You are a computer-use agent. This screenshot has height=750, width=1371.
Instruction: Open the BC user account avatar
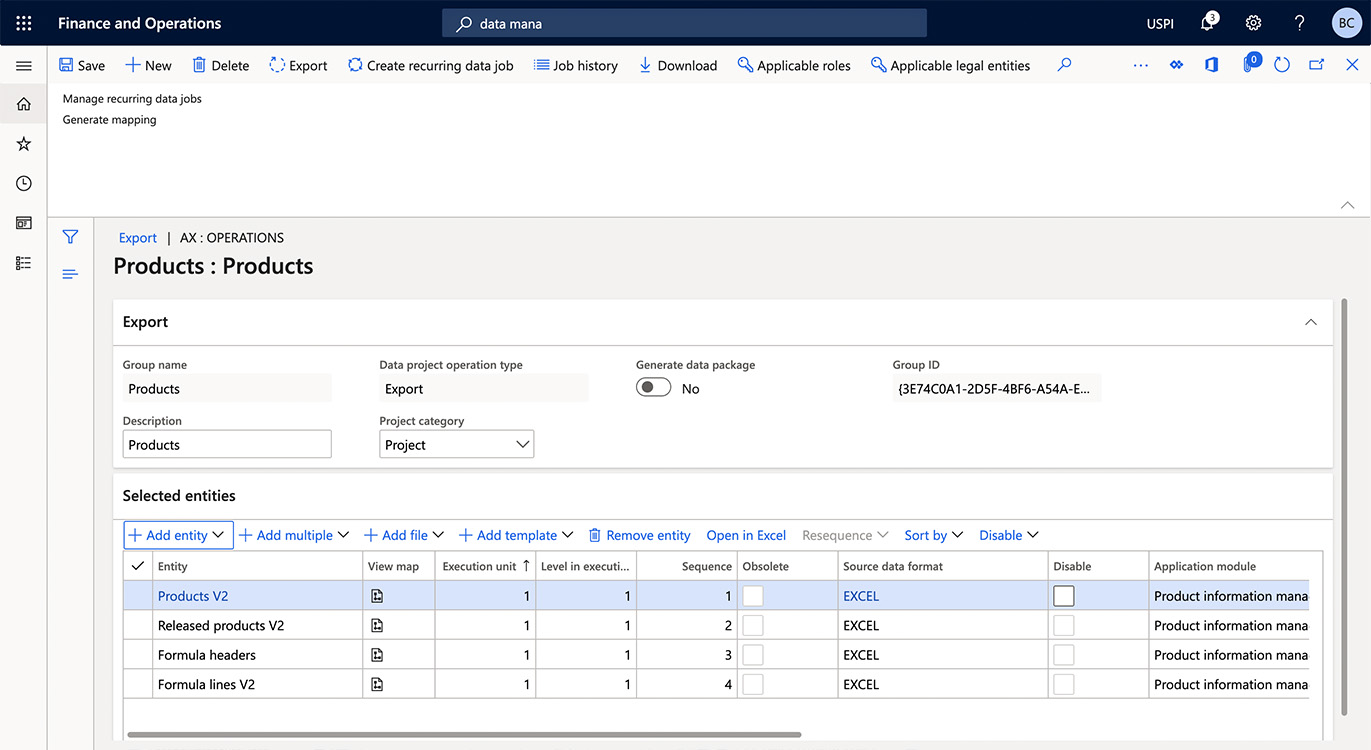tap(1346, 23)
